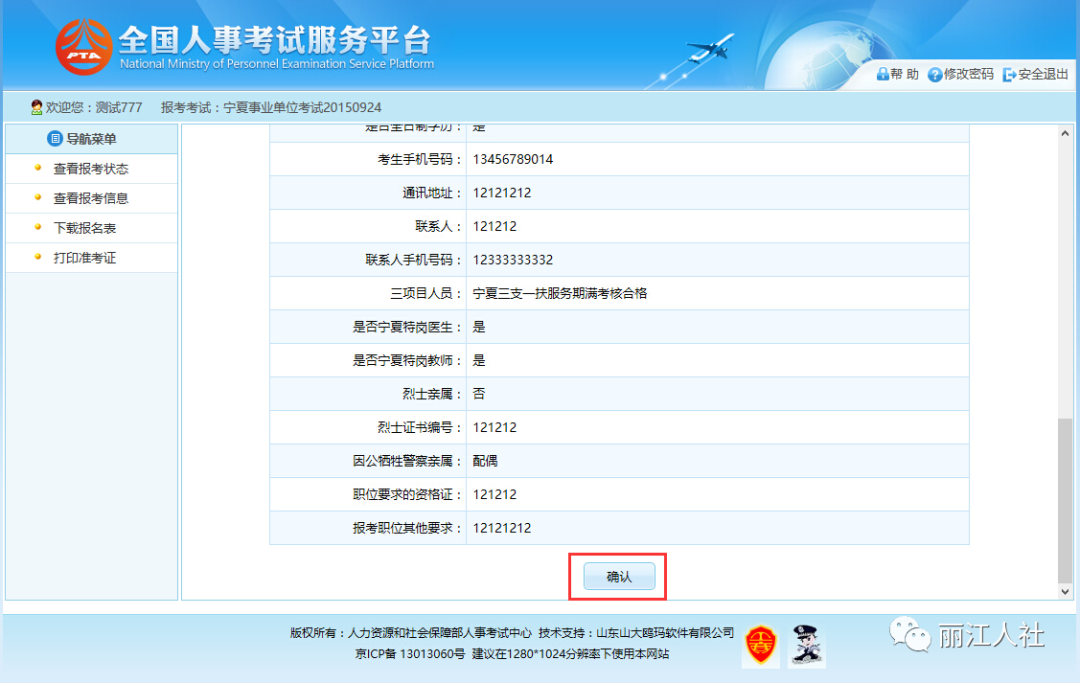The width and height of the screenshot is (1080, 683).
Task: Open 查看报考状态 menu item
Action: 92,169
